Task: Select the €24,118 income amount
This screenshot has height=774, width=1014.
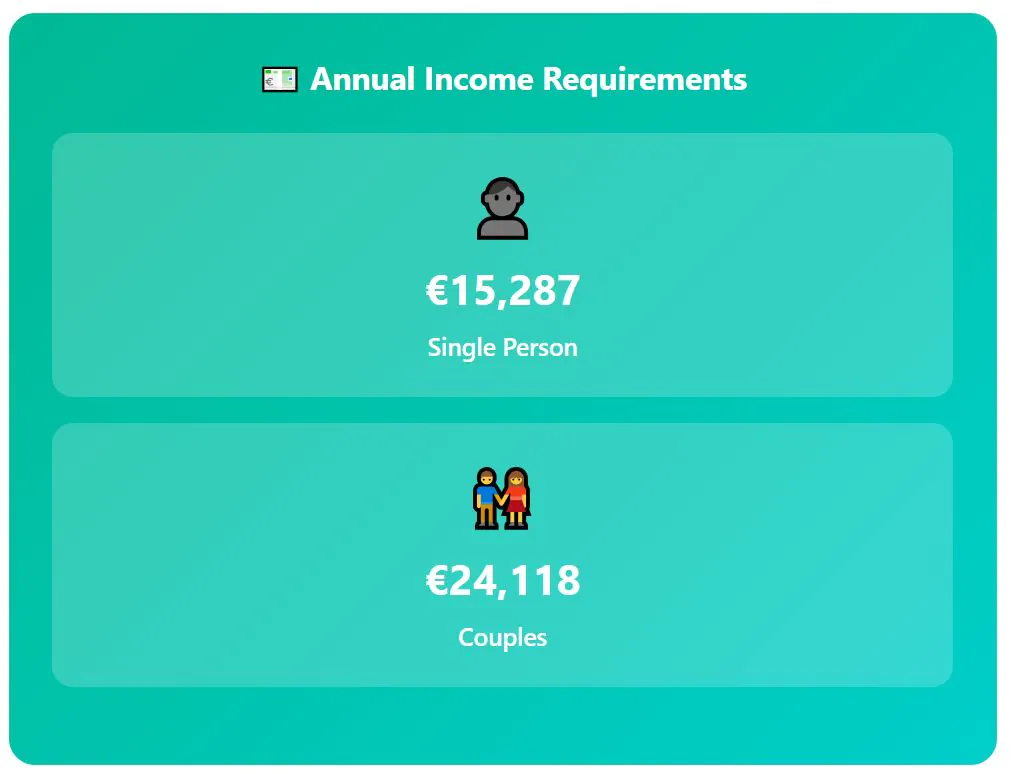Action: click(503, 581)
